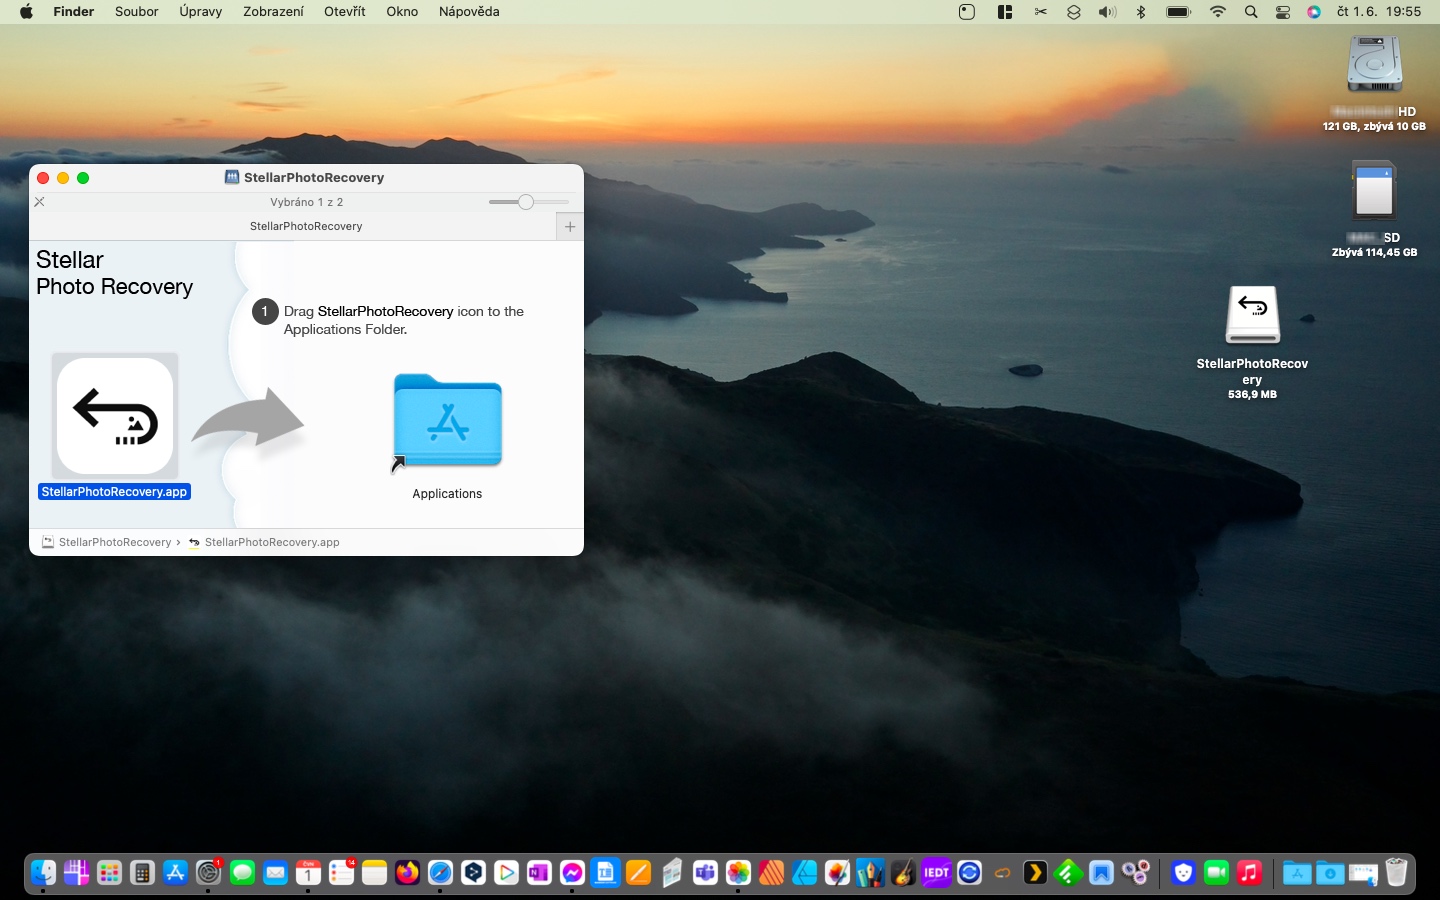The height and width of the screenshot is (900, 1440).
Task: Open Control Center in the menu bar
Action: click(1283, 12)
